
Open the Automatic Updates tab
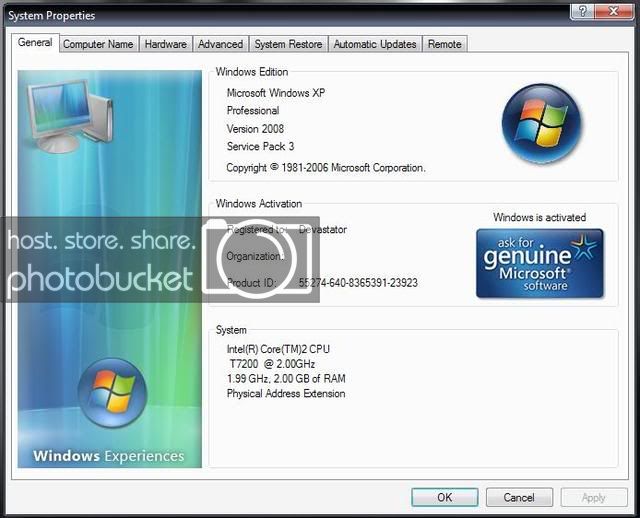tap(375, 44)
